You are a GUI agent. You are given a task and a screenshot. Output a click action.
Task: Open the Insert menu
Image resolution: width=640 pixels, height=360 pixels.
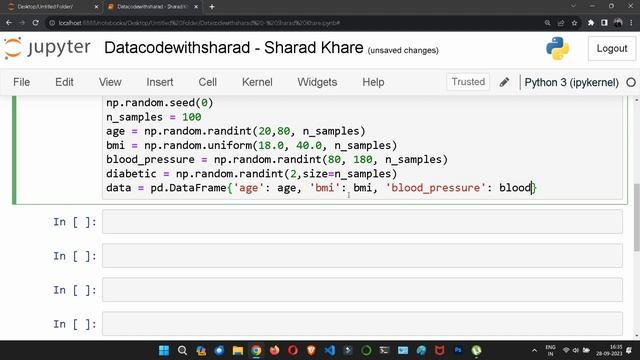(x=160, y=82)
